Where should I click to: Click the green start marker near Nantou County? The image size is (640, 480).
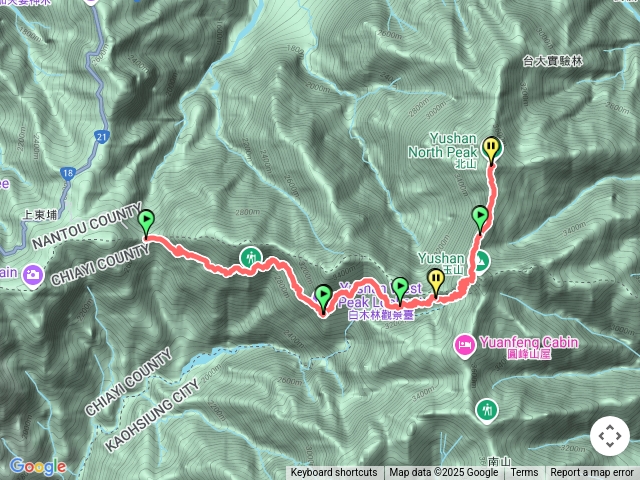click(146, 223)
